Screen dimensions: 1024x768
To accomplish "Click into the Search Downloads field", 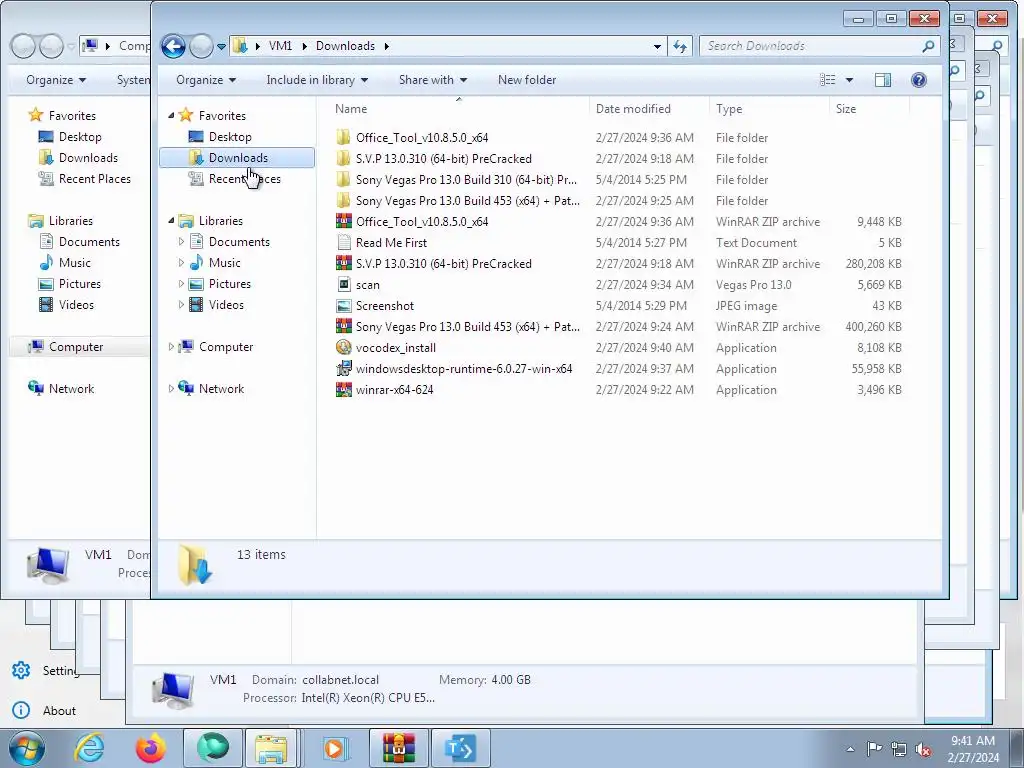I will tap(810, 46).
